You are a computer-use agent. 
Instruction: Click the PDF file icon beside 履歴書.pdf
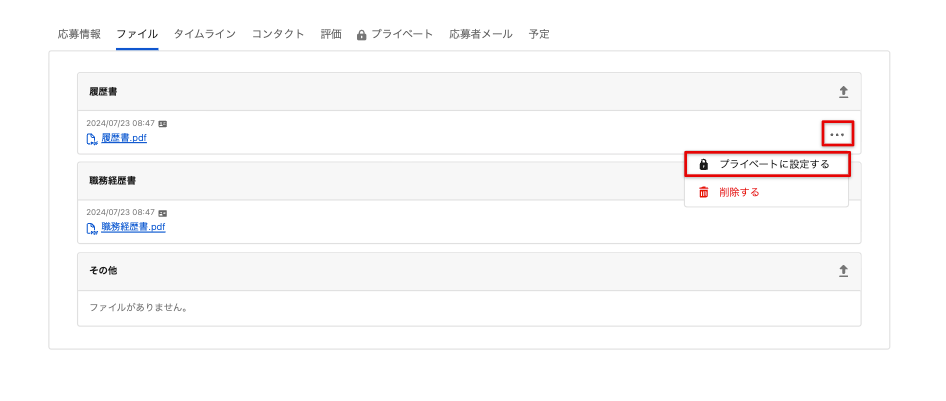click(92, 139)
